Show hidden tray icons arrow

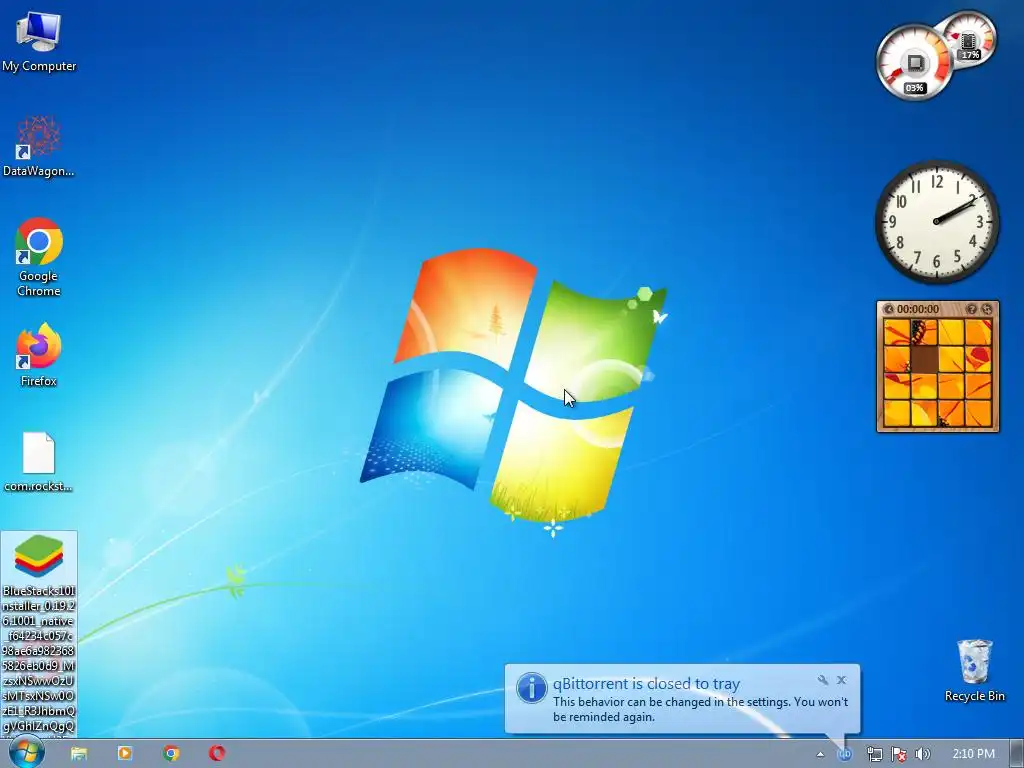(820, 754)
